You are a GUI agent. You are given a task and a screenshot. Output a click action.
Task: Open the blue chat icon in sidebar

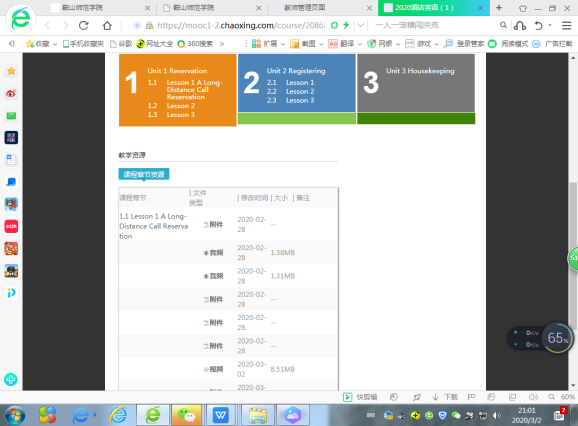(x=11, y=182)
